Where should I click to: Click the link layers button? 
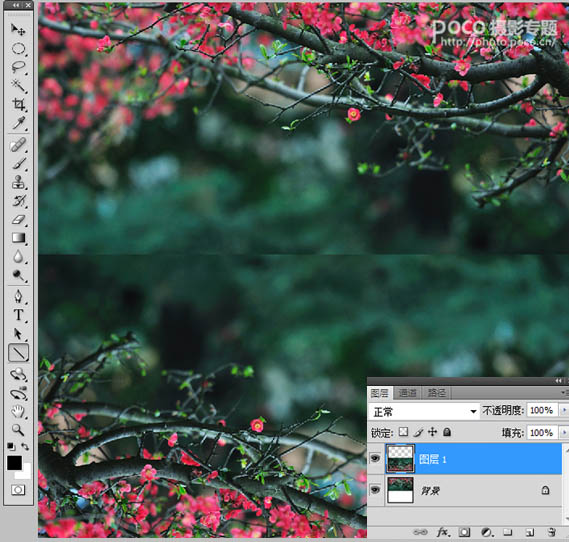point(420,532)
